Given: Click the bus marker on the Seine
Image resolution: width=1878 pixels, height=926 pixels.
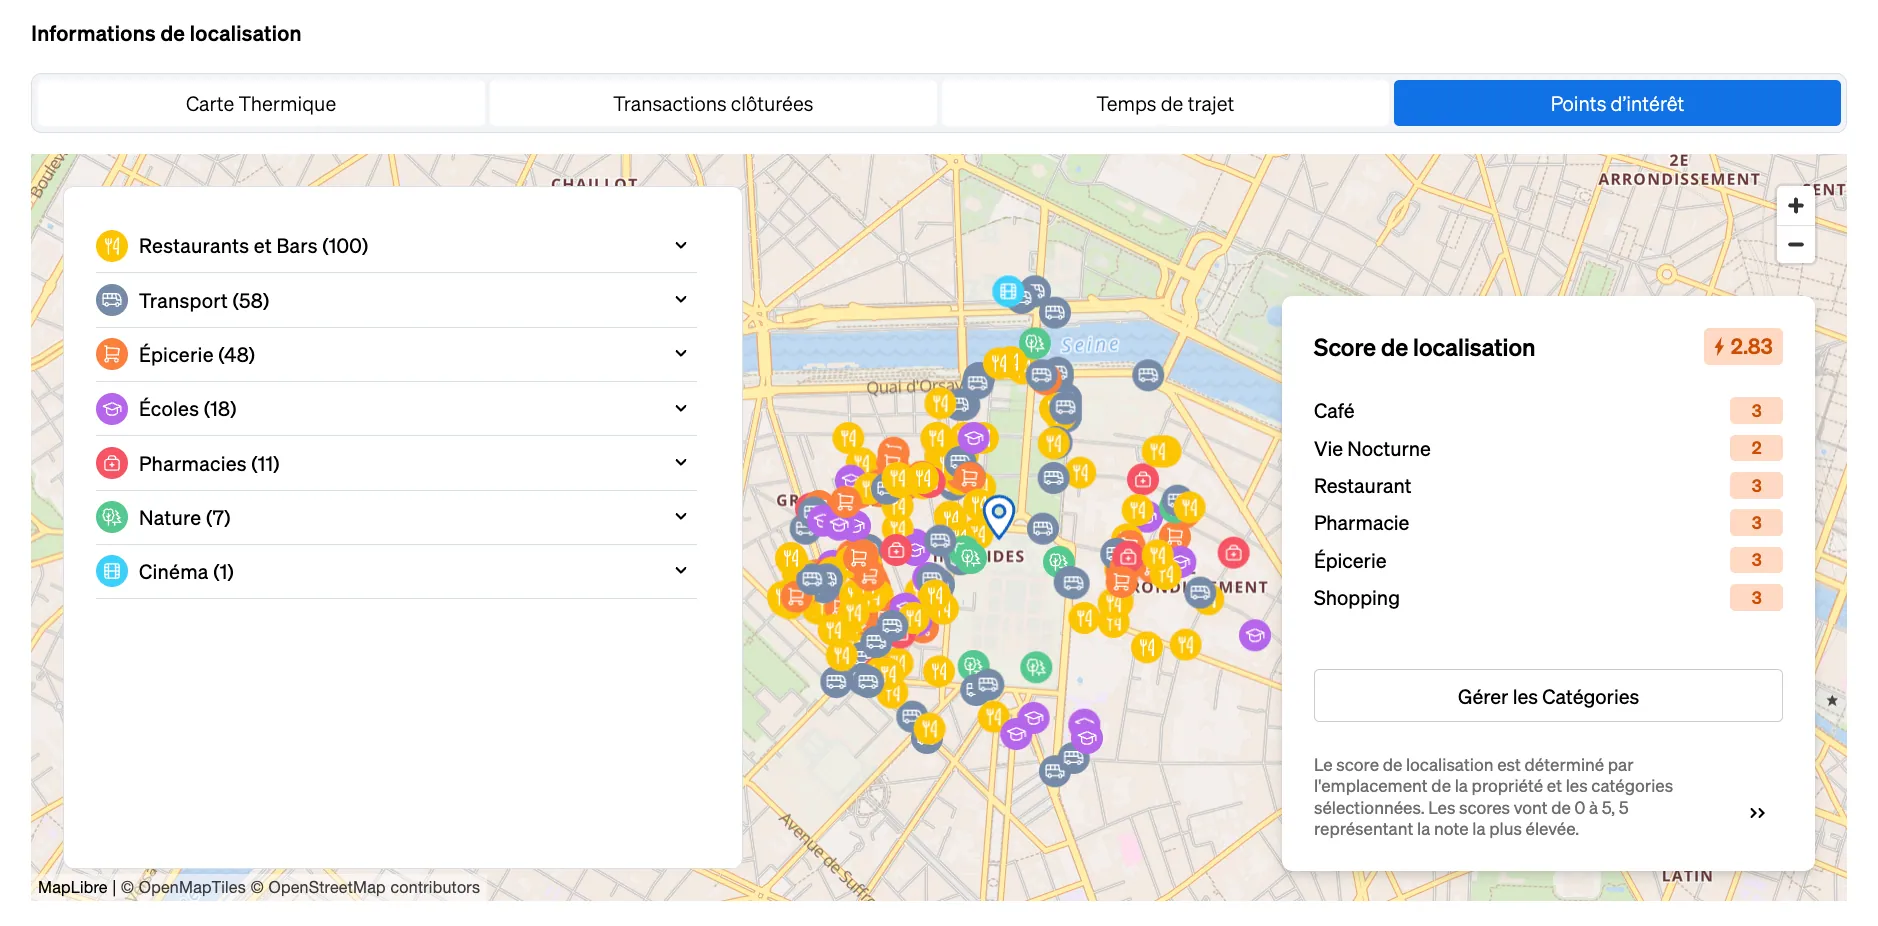Looking at the screenshot, I should (x=1148, y=375).
